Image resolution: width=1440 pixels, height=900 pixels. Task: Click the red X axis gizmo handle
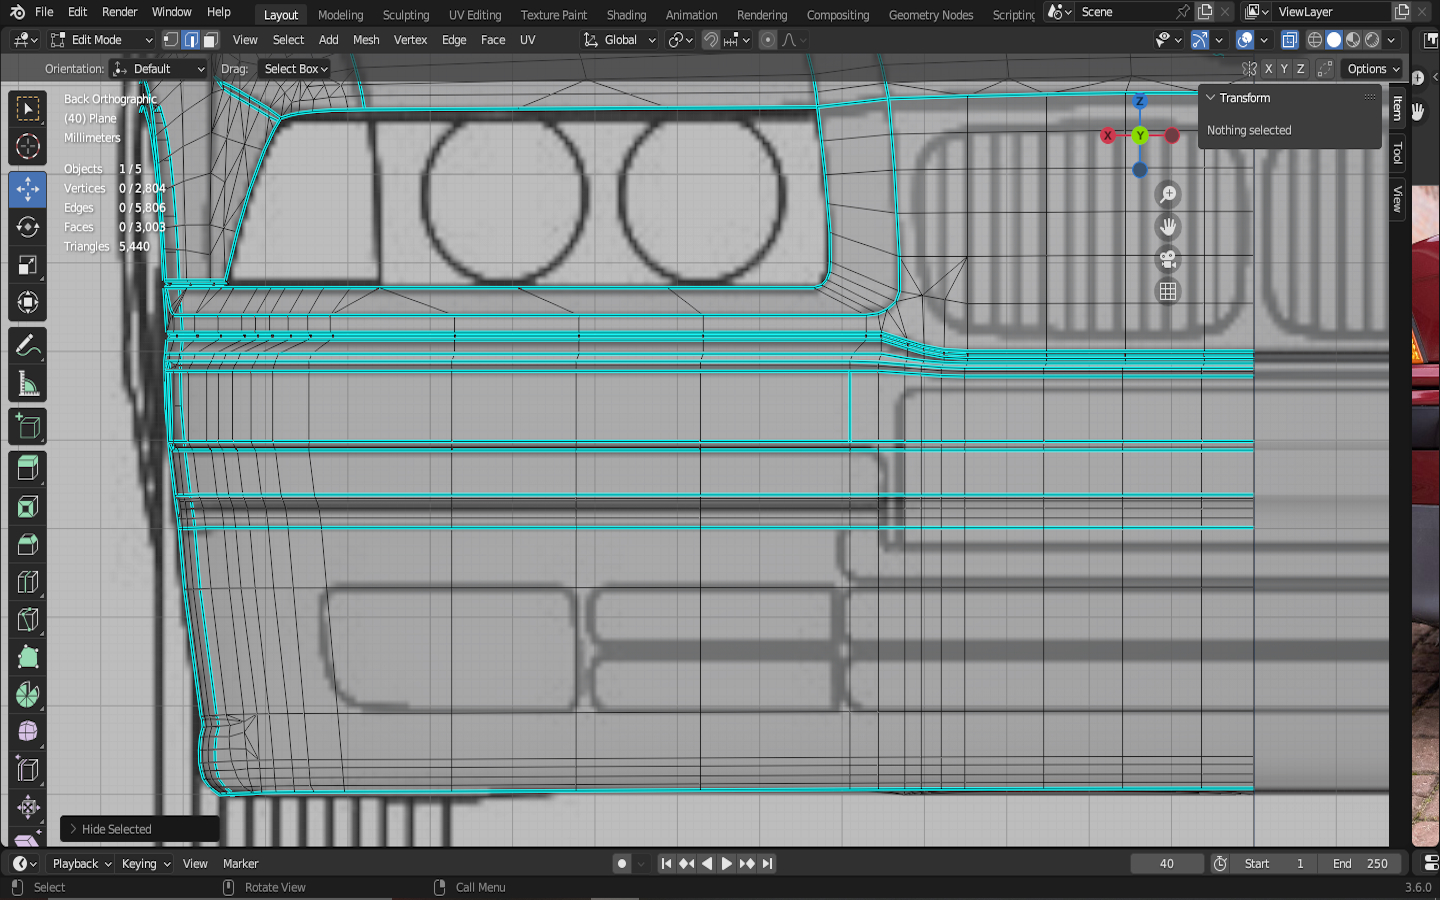click(x=1108, y=136)
